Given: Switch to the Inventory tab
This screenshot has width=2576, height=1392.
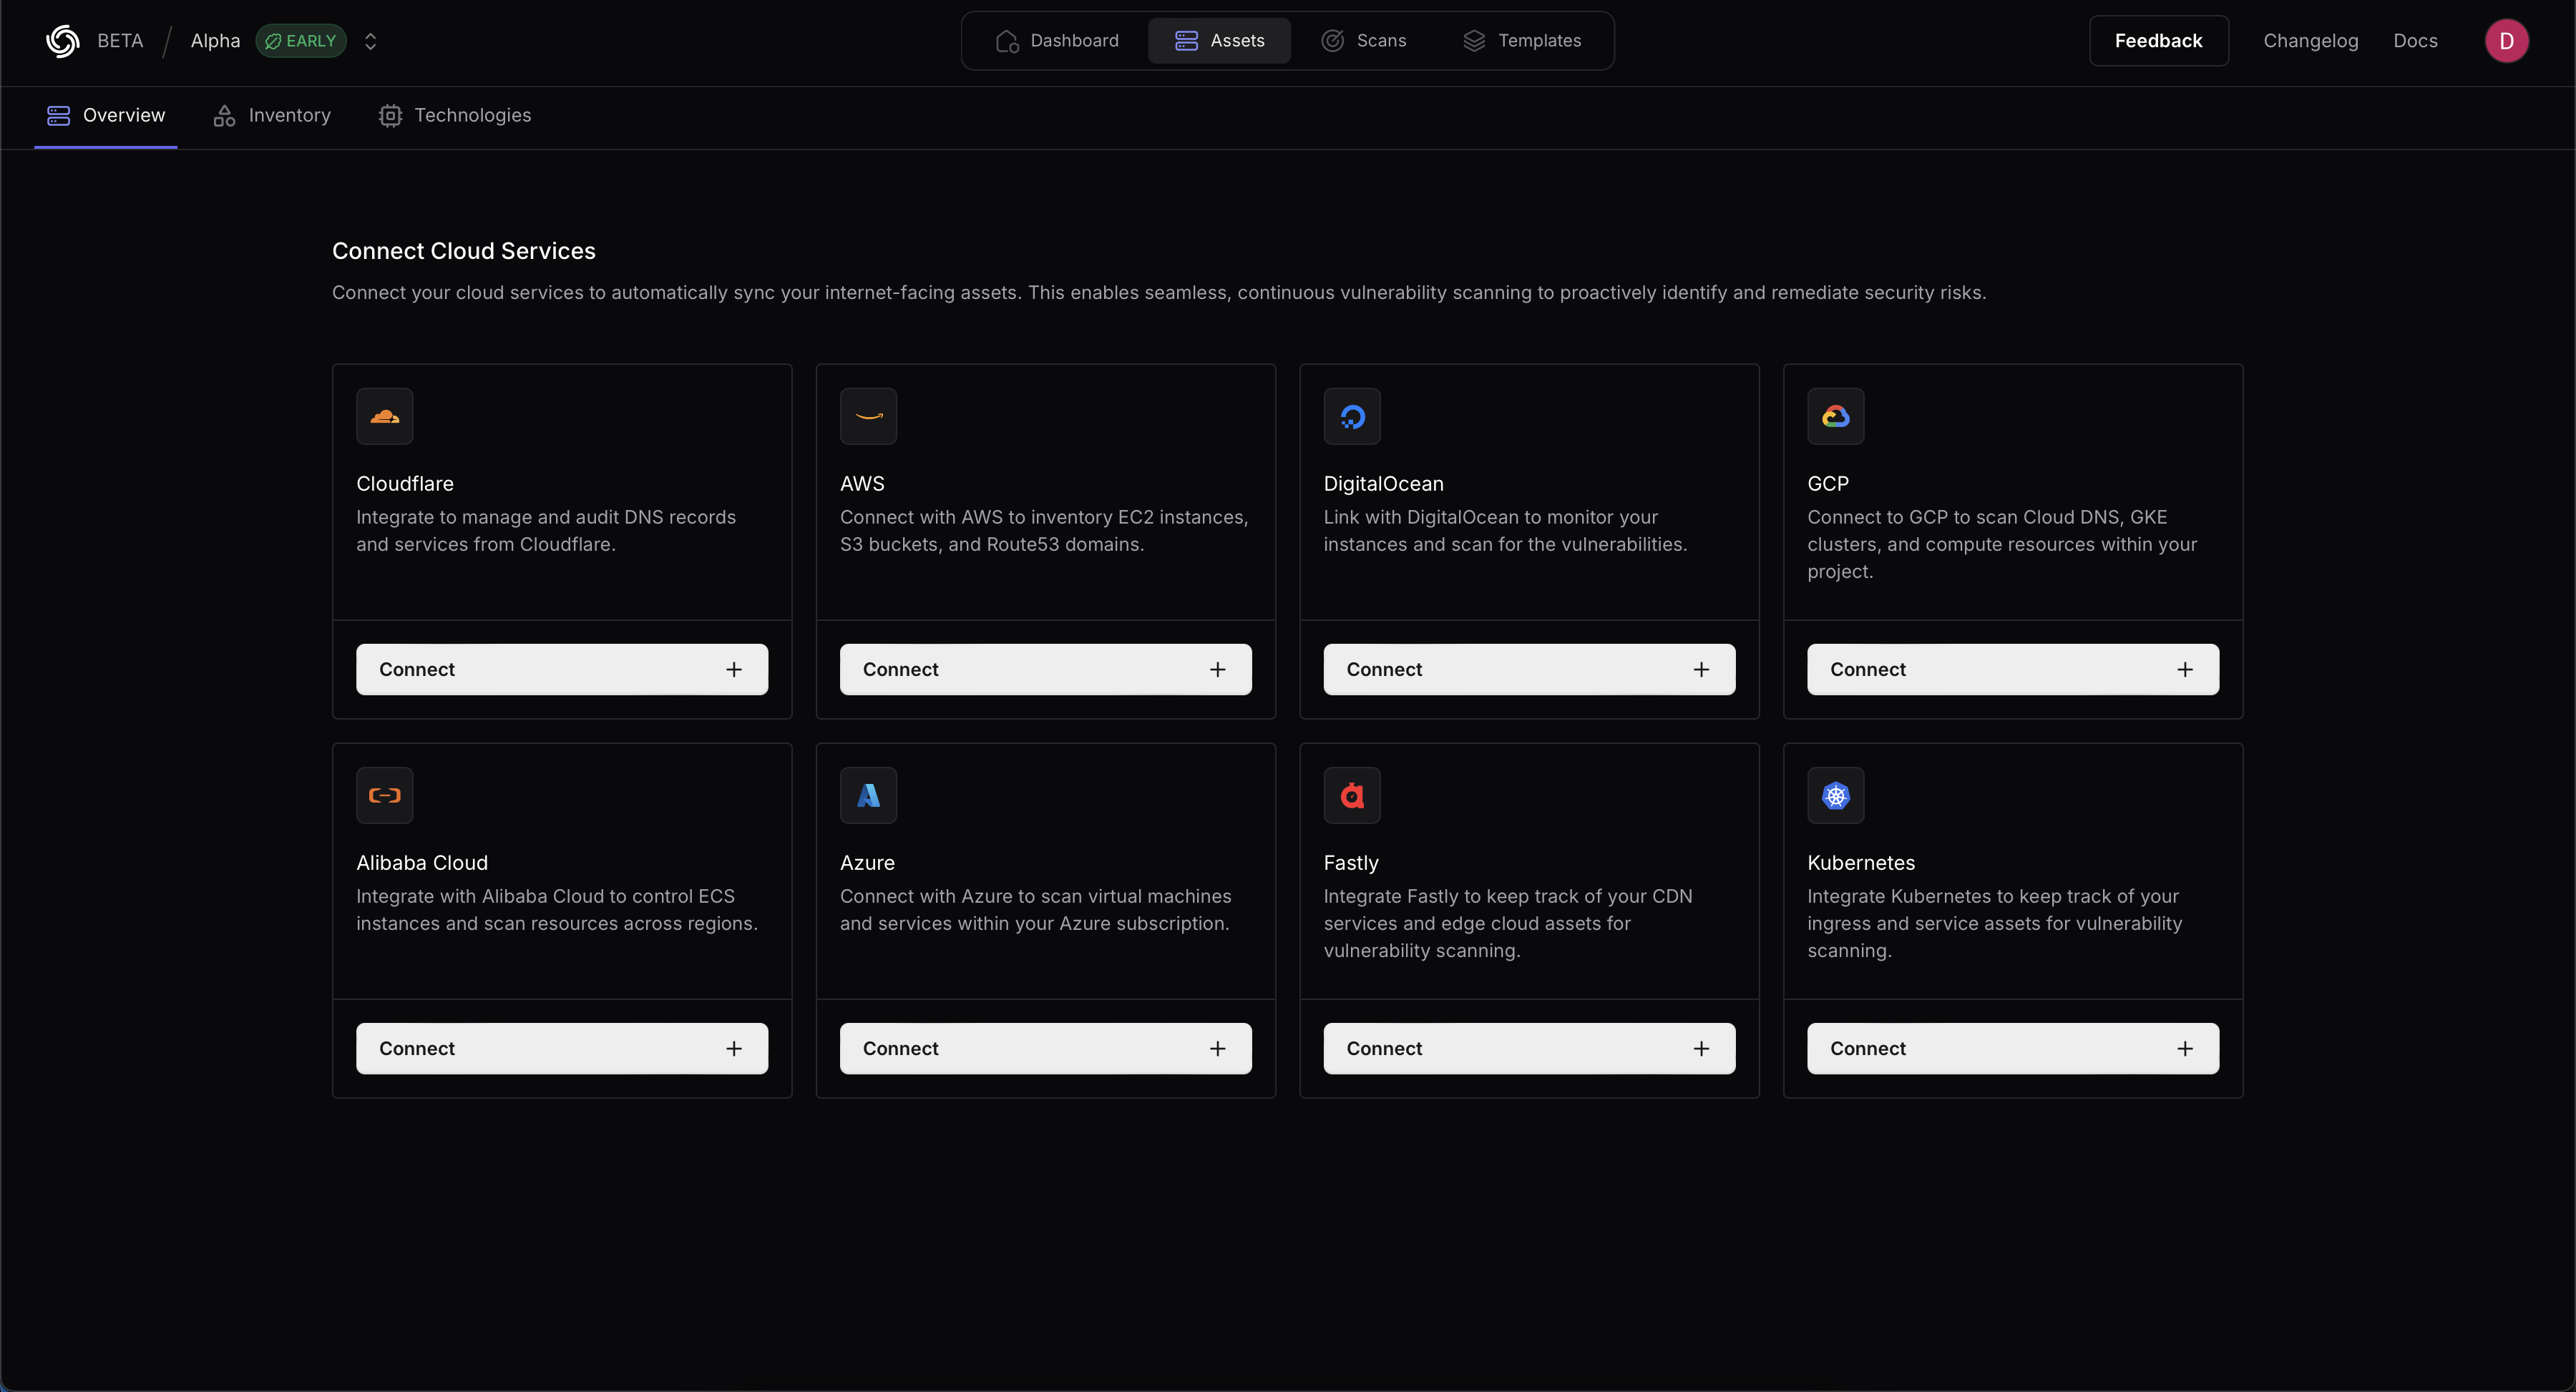Looking at the screenshot, I should click(x=271, y=115).
